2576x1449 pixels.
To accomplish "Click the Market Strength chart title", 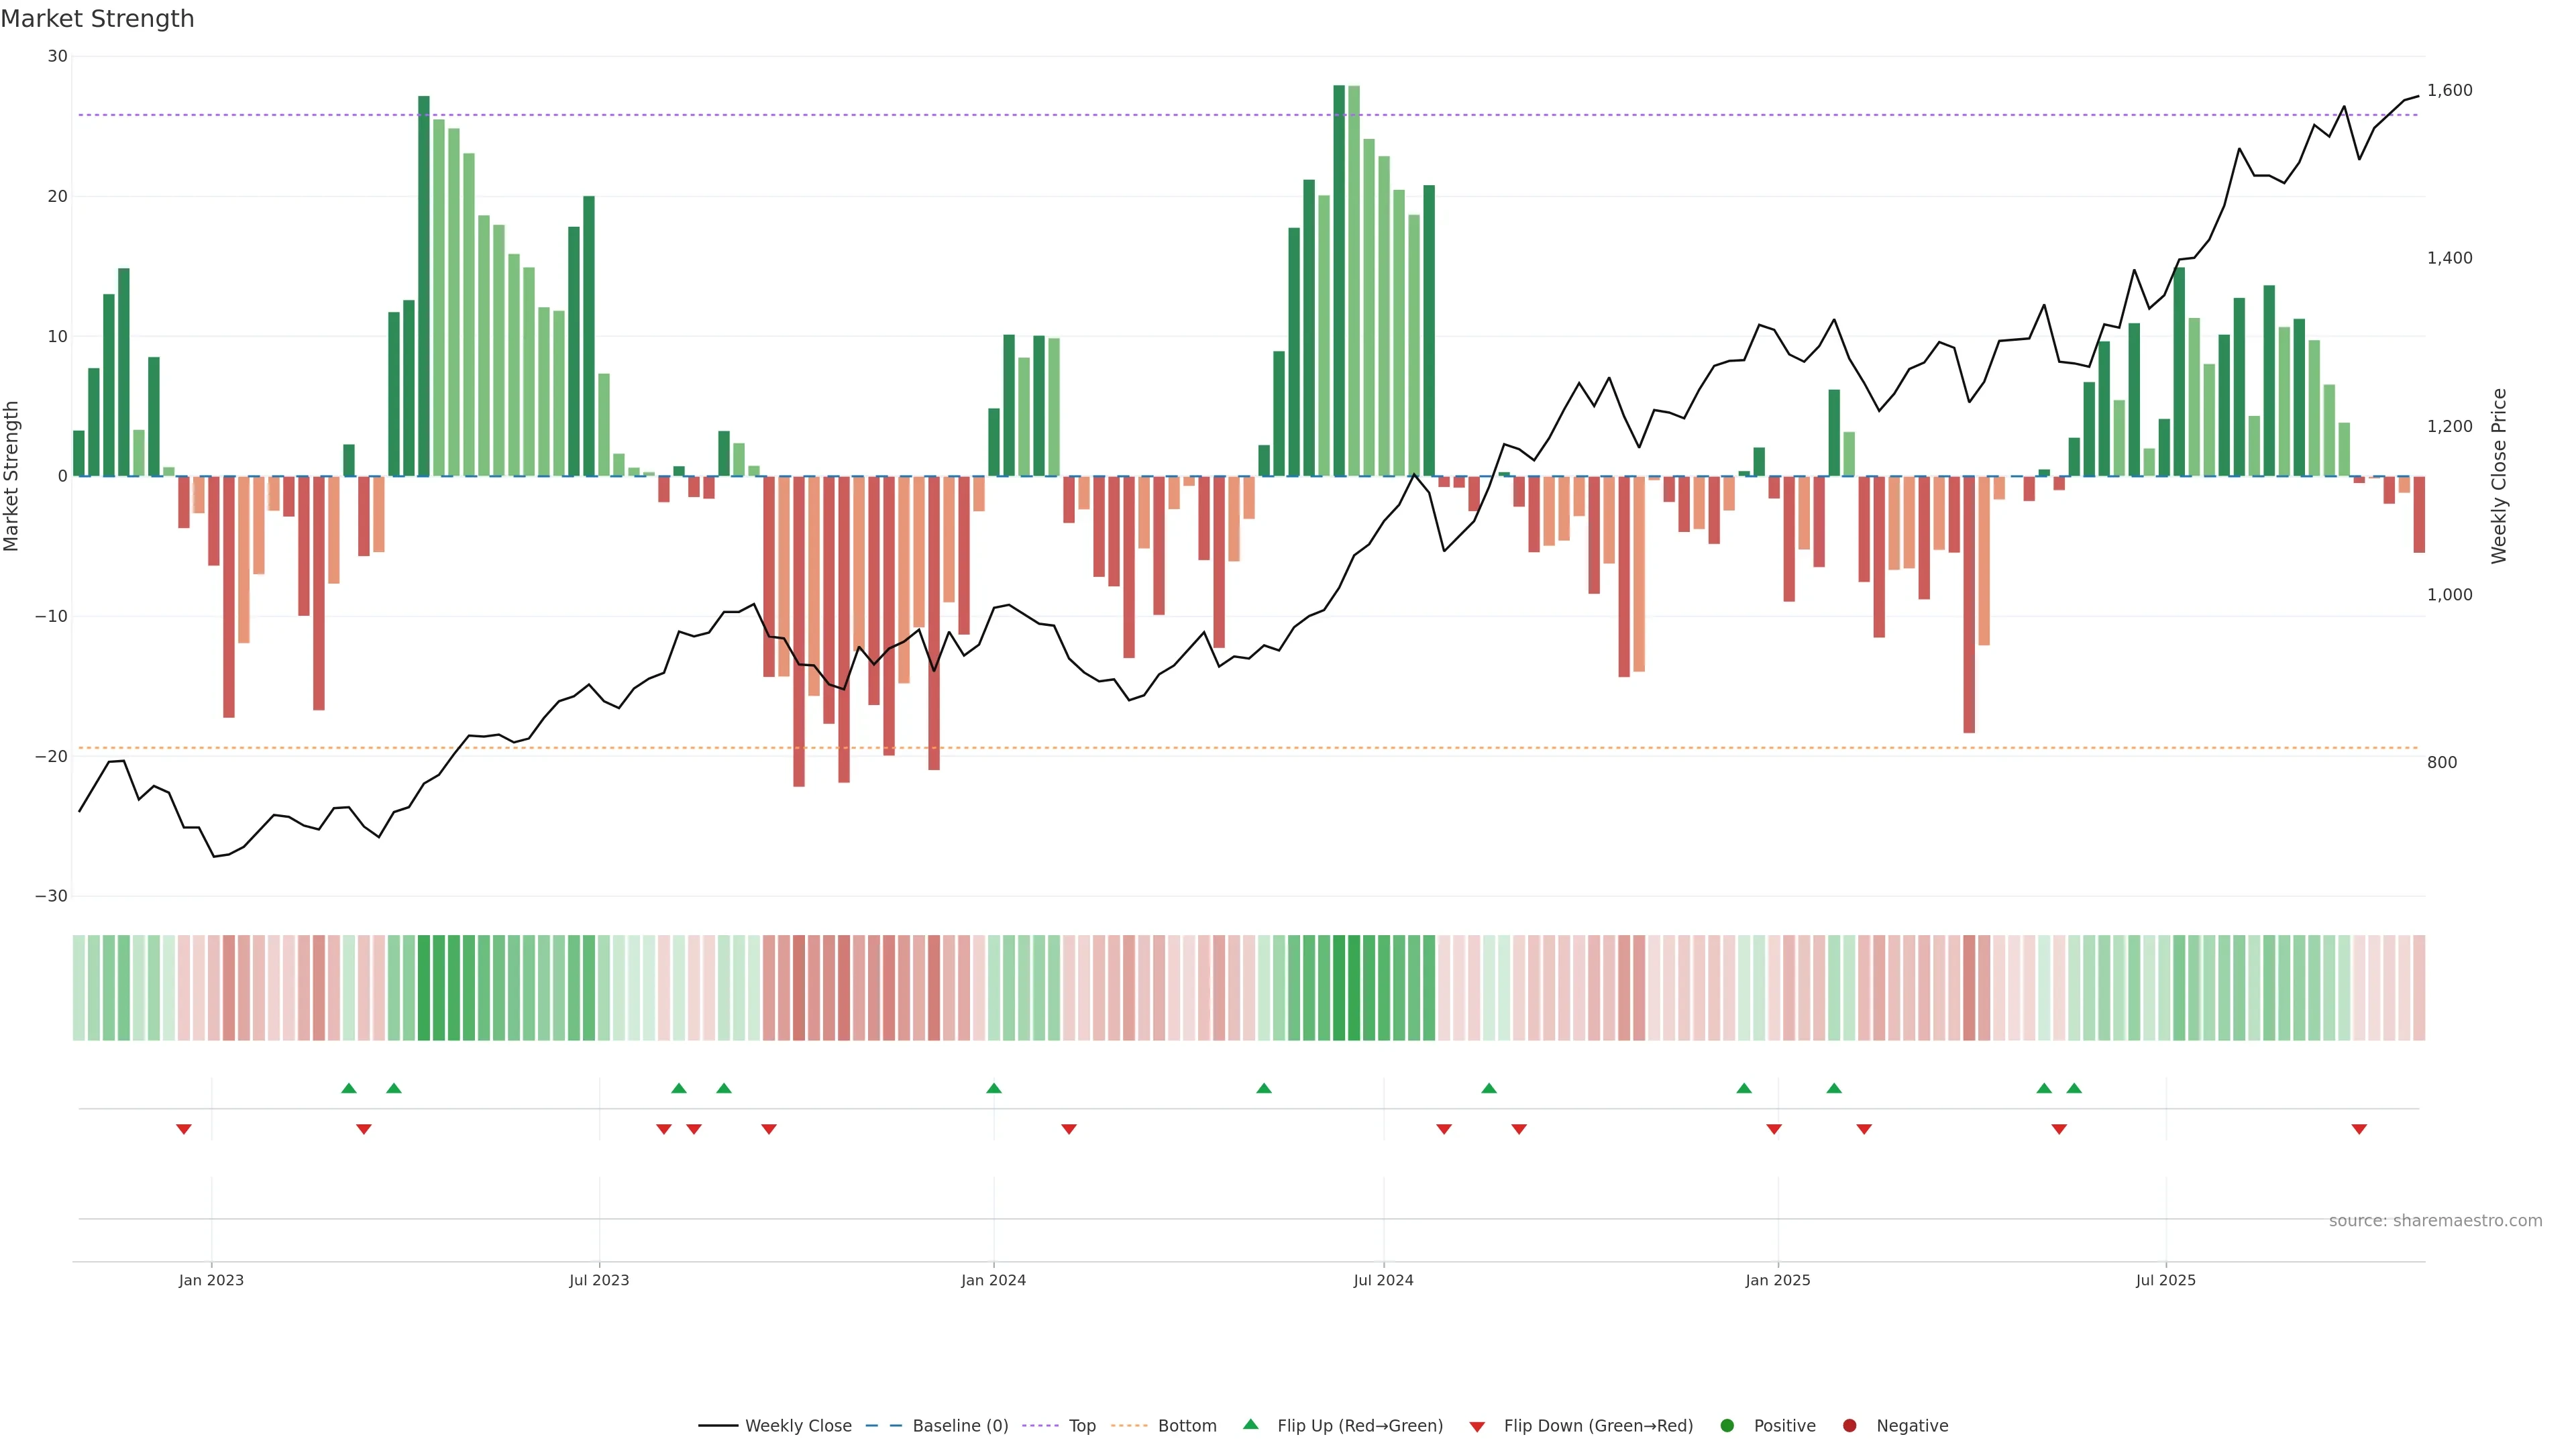I will coord(97,19).
